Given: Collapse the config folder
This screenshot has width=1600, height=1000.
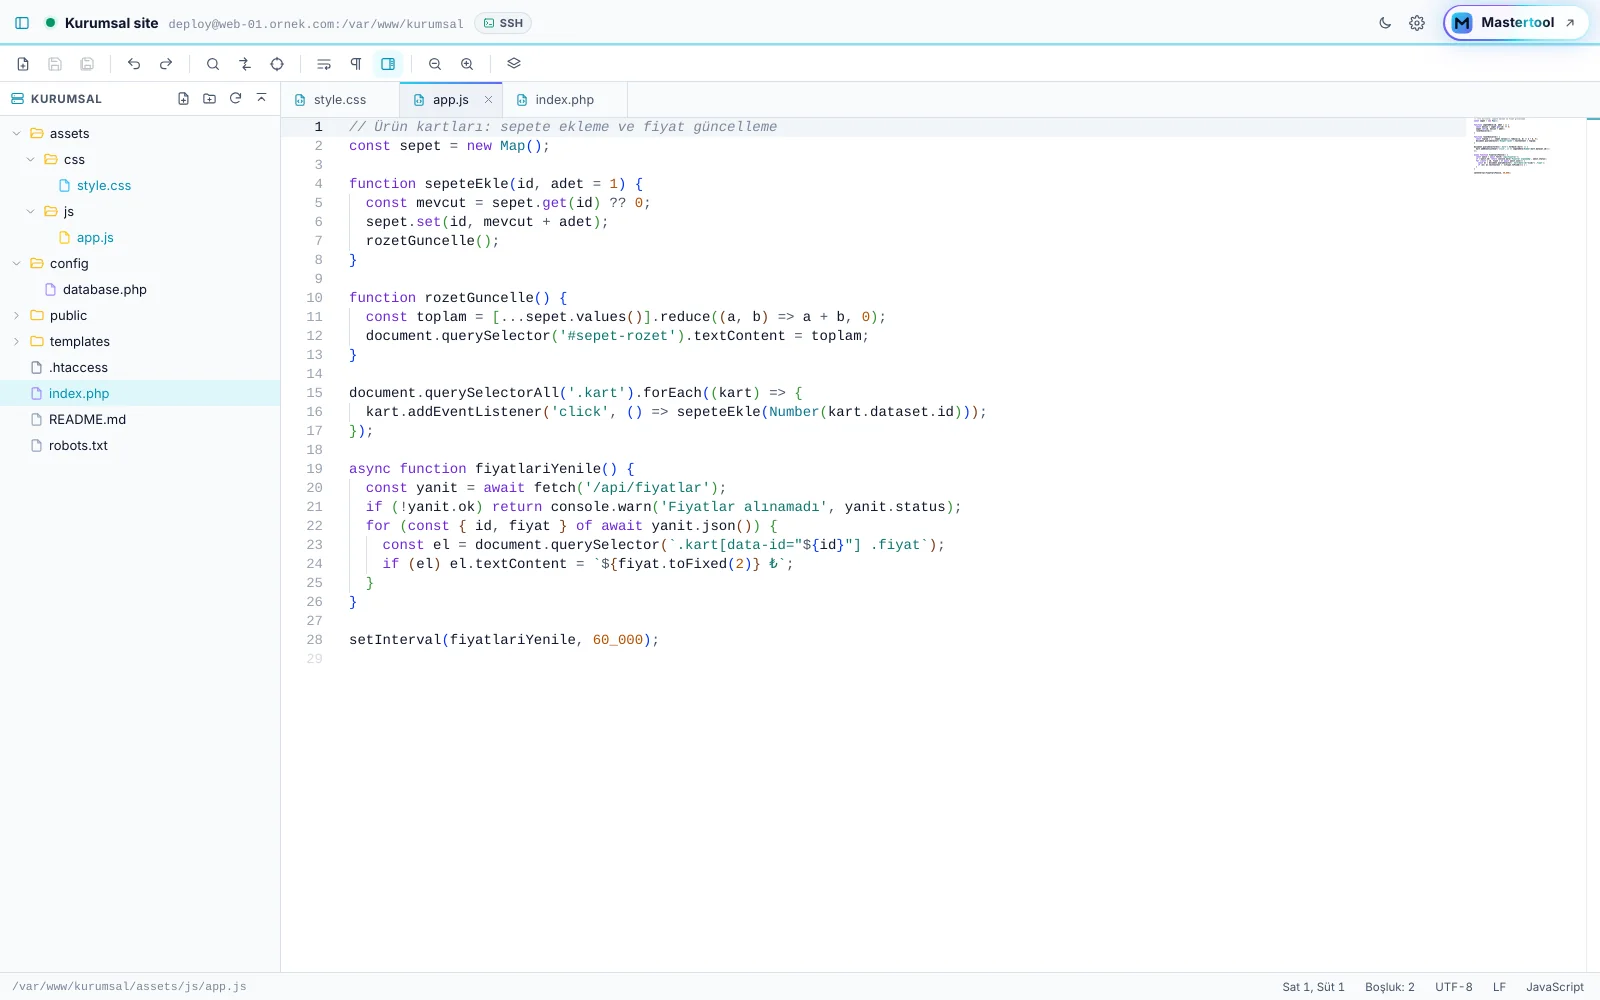Looking at the screenshot, I should pos(17,264).
